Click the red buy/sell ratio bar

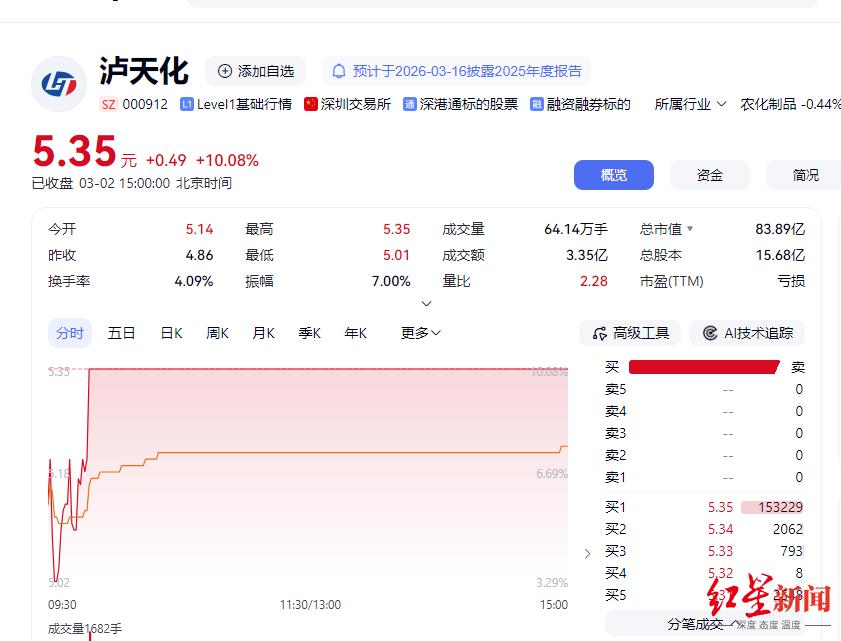click(704, 367)
